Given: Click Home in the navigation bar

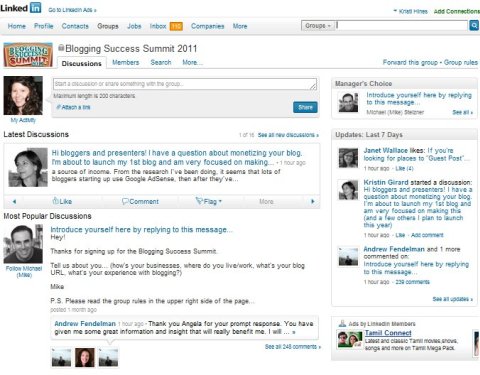Looking at the screenshot, I should pos(17,26).
